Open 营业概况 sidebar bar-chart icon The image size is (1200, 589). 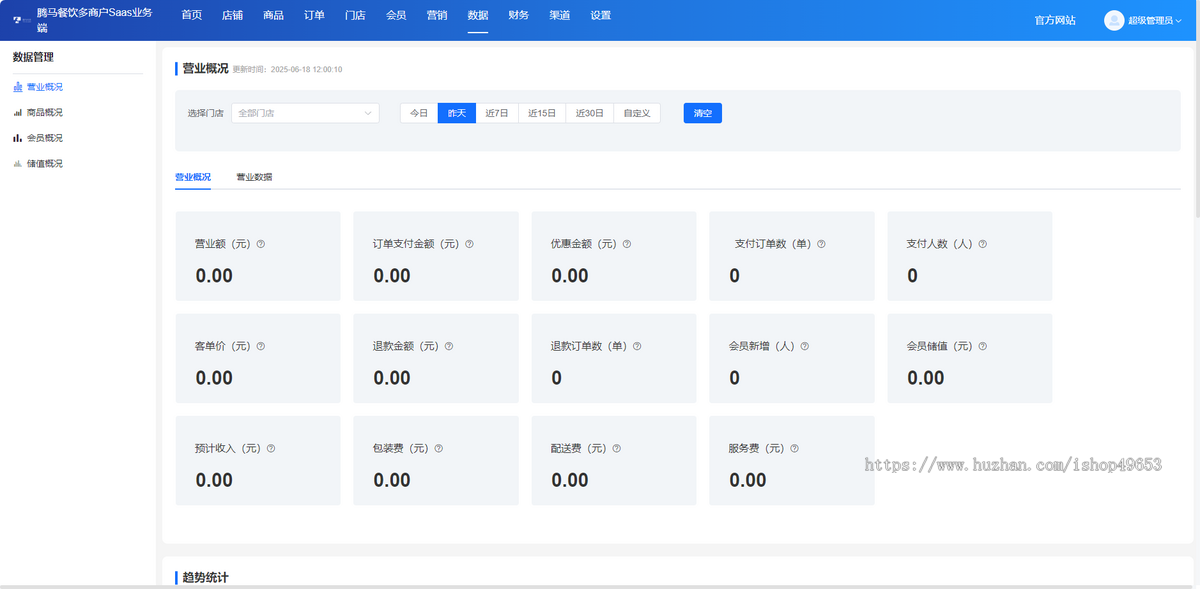point(17,87)
